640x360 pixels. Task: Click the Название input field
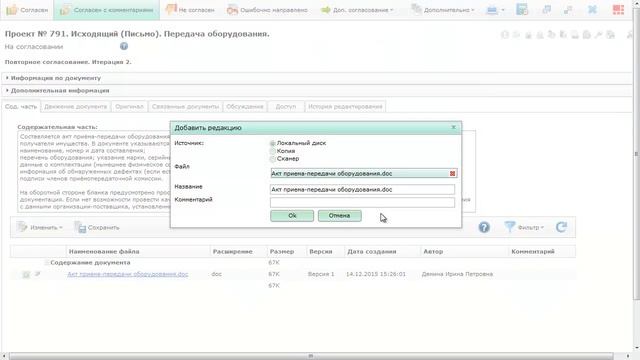362,189
